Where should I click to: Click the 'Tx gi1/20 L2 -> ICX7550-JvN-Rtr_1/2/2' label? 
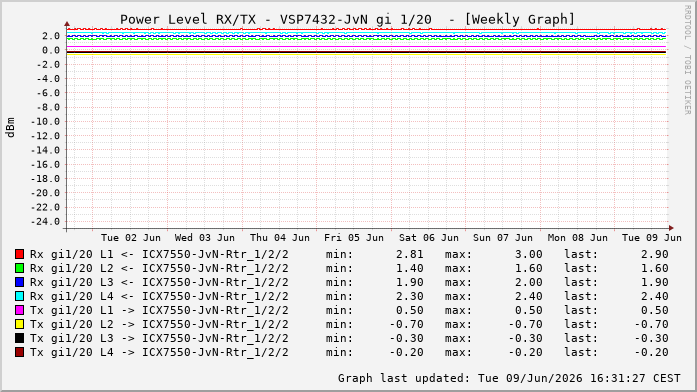tap(159, 324)
